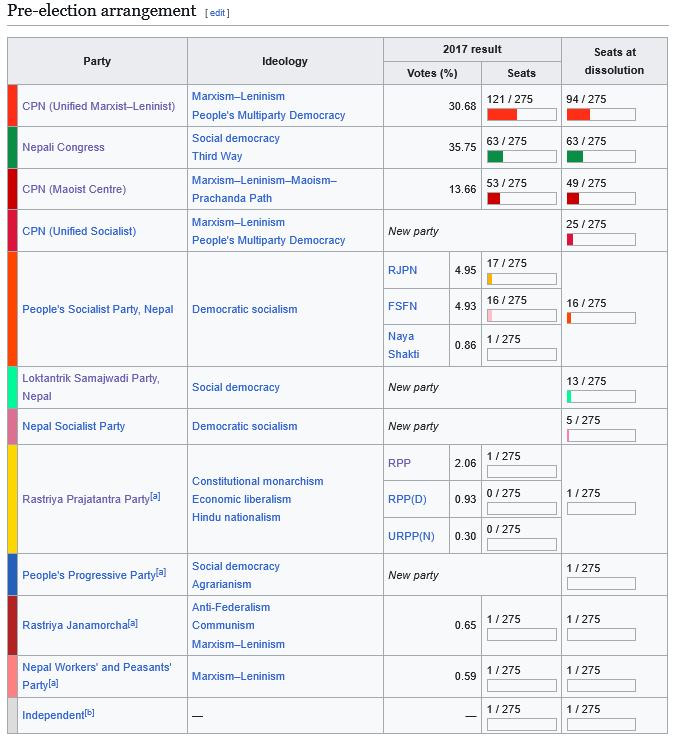Open Anti-Federalism ideology link
The image size is (673, 740).
tap(231, 607)
